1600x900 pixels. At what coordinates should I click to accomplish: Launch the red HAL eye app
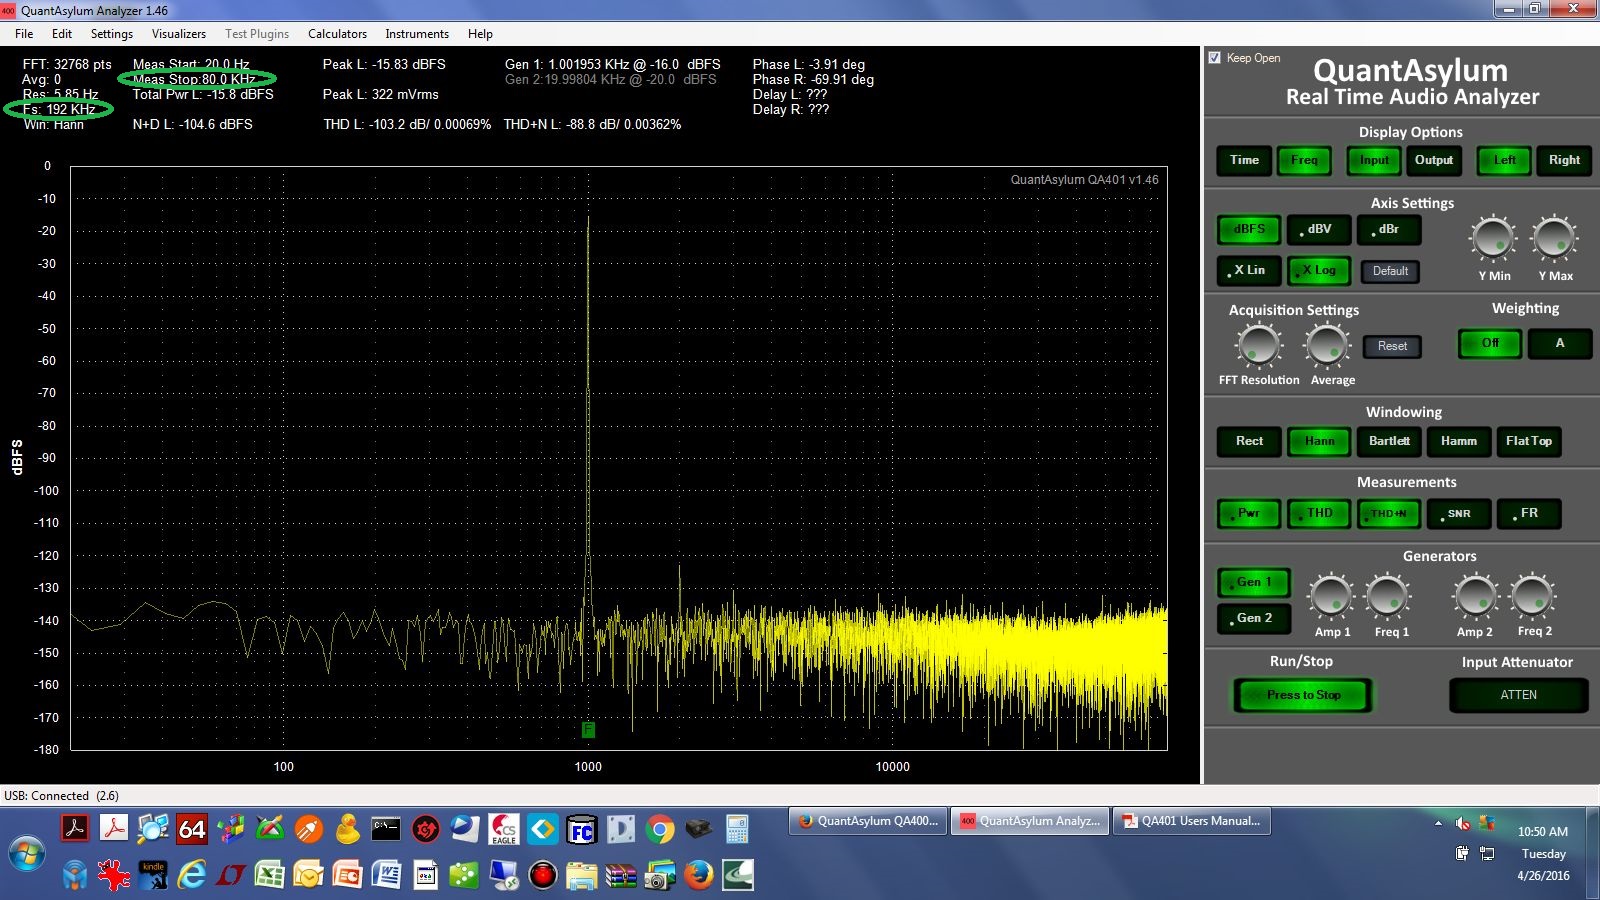point(542,875)
